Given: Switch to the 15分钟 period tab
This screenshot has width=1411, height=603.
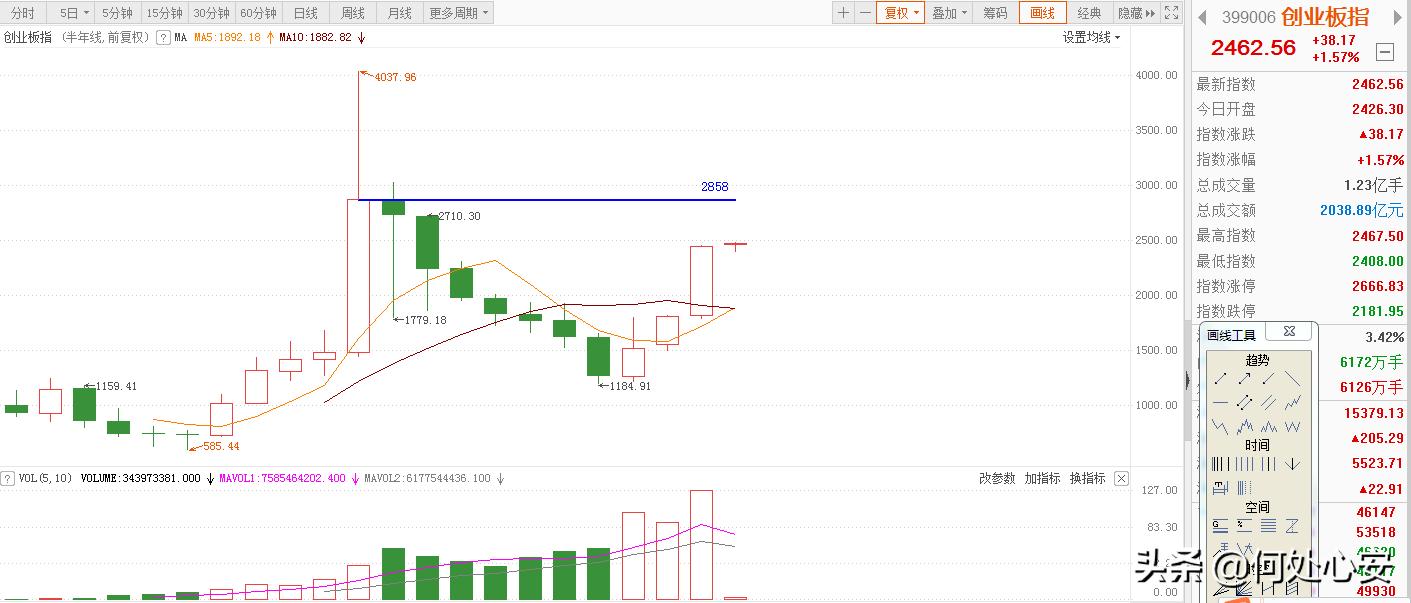Looking at the screenshot, I should (164, 13).
